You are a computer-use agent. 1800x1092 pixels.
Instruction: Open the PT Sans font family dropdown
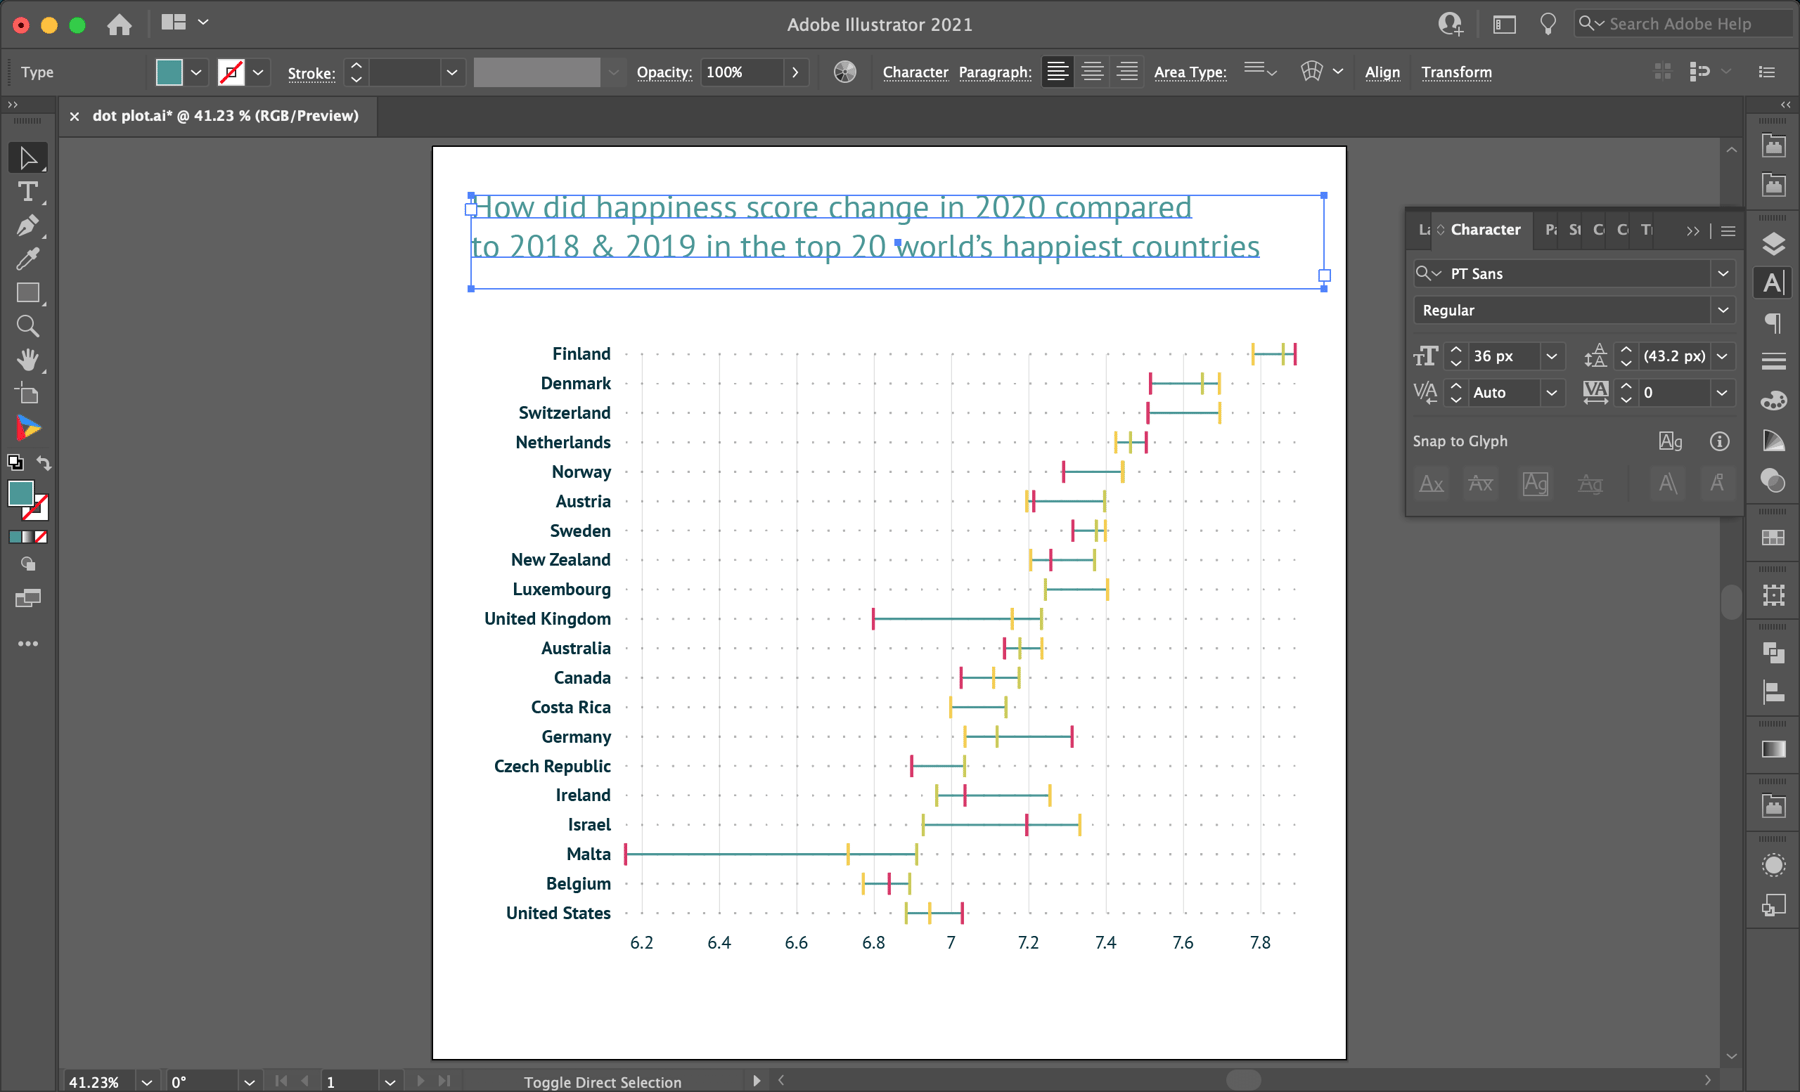click(1722, 273)
